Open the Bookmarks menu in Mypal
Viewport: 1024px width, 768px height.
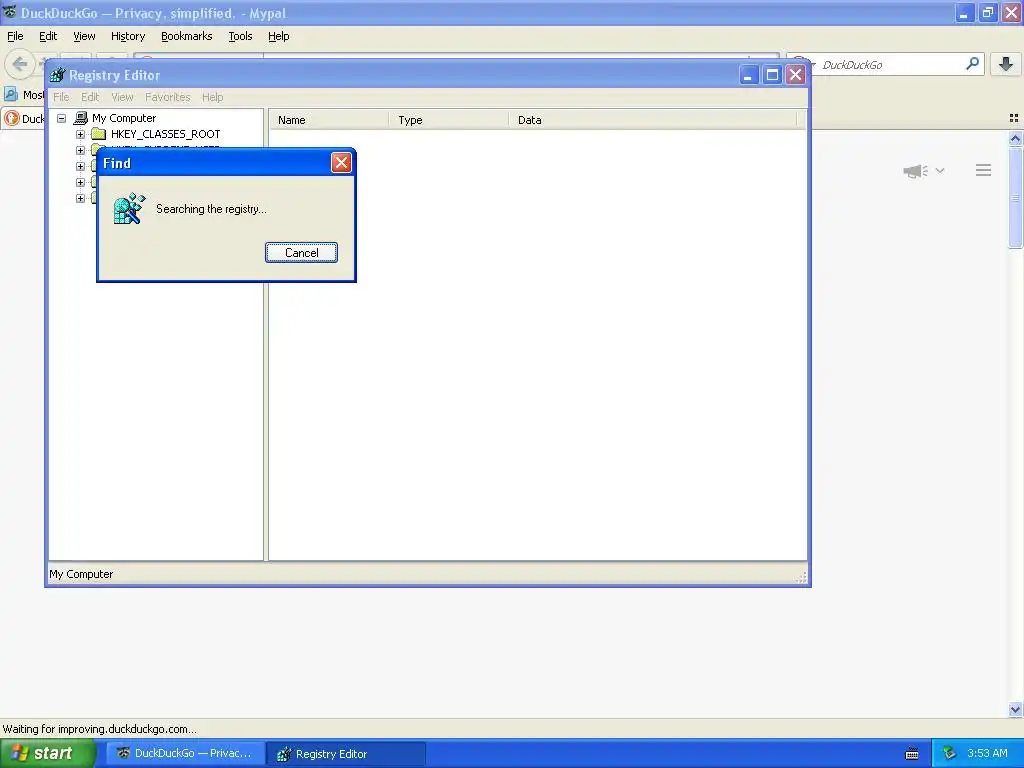coord(187,36)
